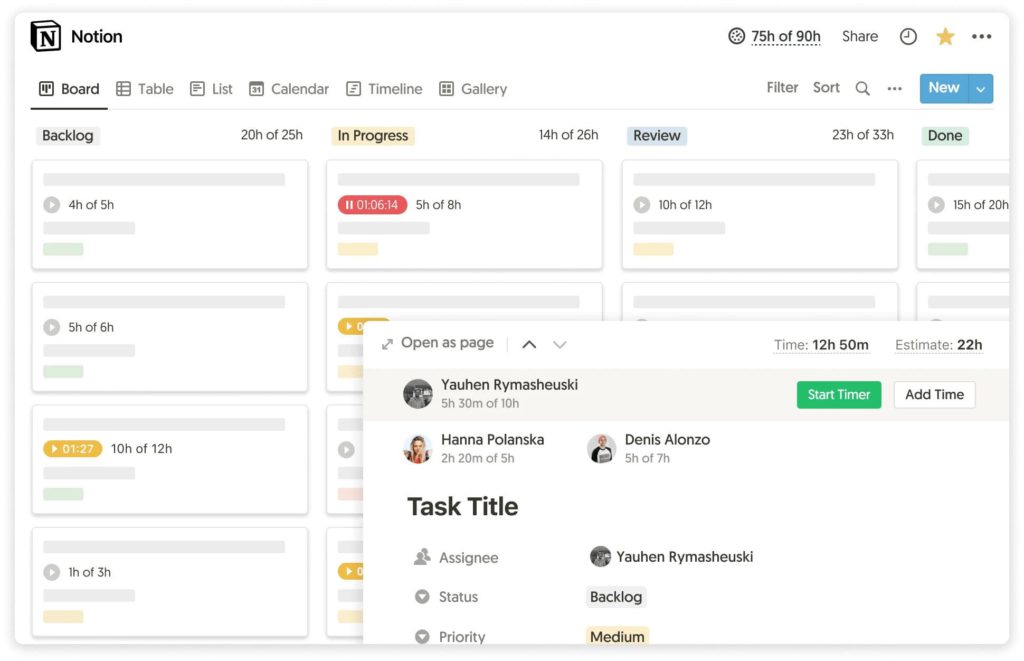Toggle the play button on the 1h of 3h card
This screenshot has width=1024, height=661.
click(x=52, y=572)
